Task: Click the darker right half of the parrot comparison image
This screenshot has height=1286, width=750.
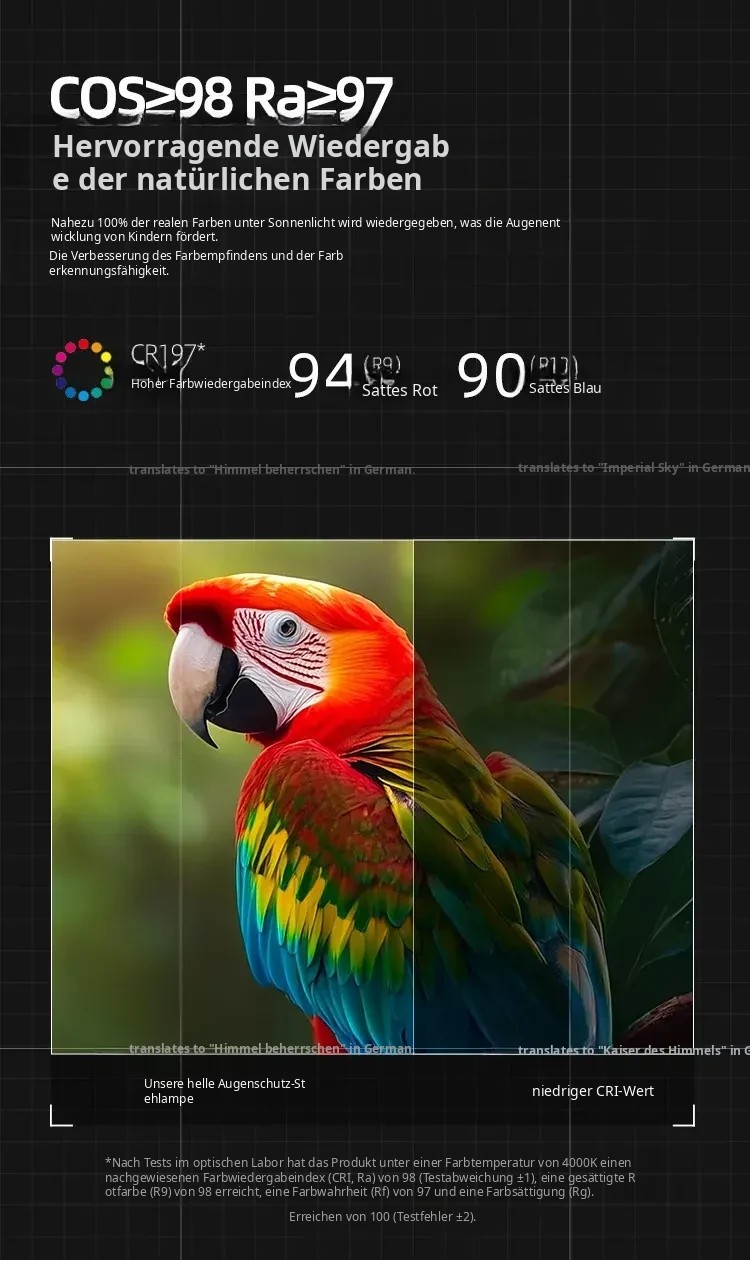Action: 553,796
